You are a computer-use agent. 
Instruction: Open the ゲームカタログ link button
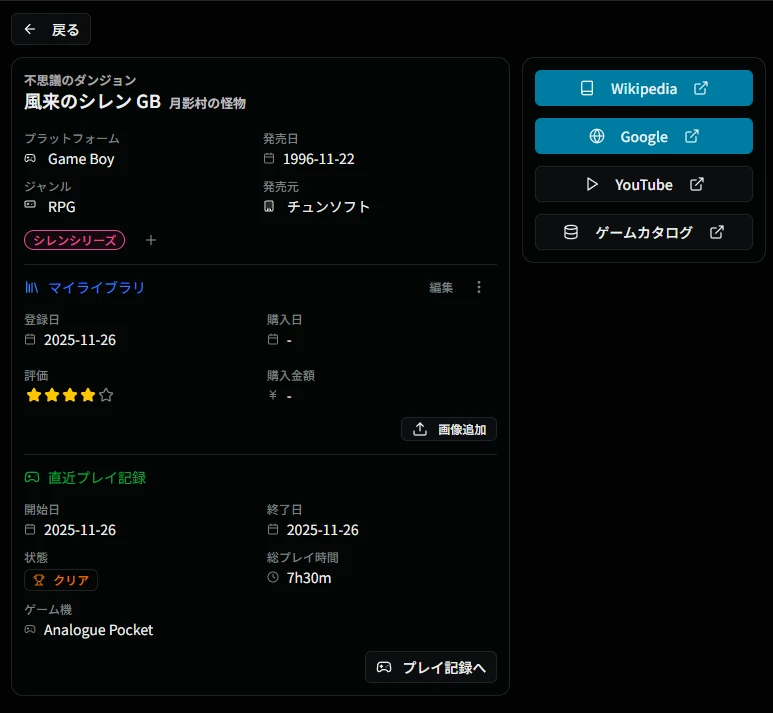[643, 232]
